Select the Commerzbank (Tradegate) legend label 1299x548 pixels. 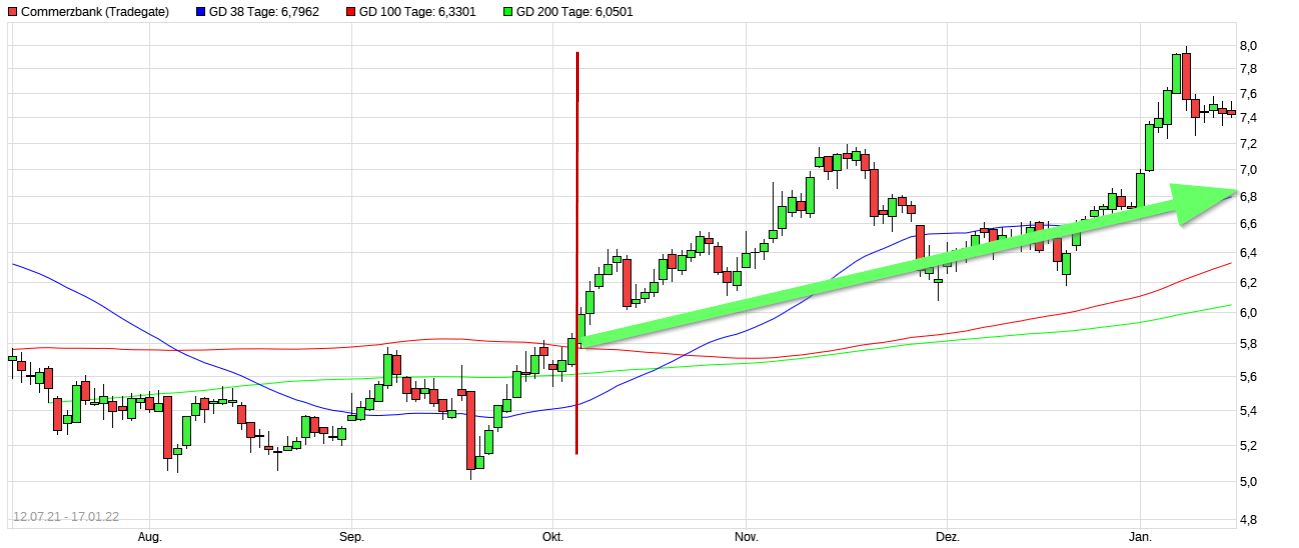point(95,12)
